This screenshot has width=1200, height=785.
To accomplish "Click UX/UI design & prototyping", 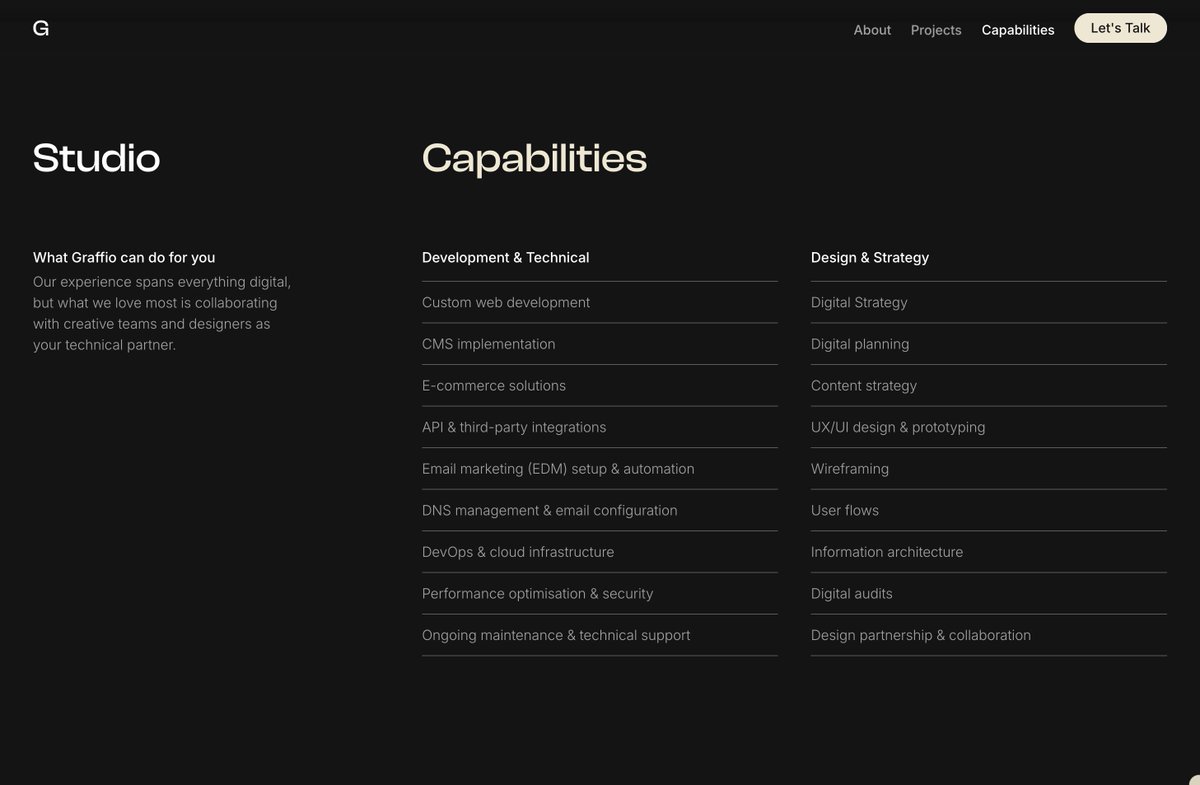I will [x=898, y=426].
